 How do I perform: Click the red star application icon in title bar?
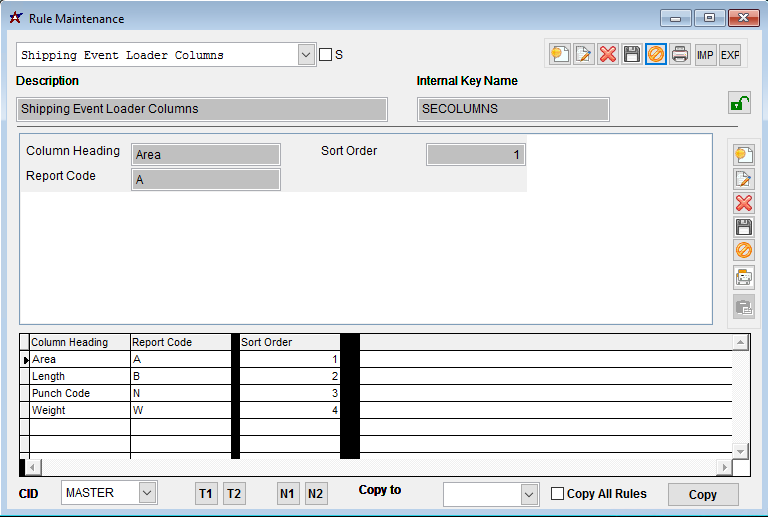pos(16,18)
